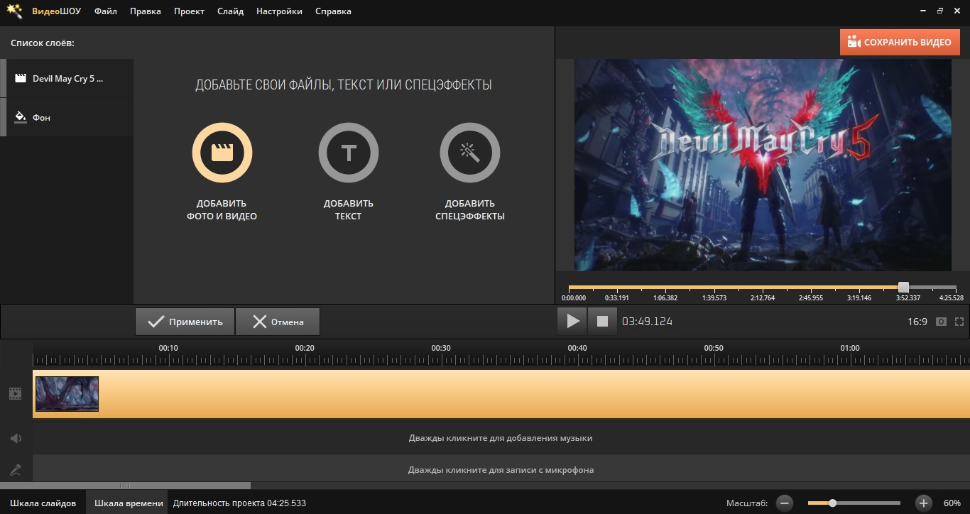This screenshot has width=970, height=514.
Task: Click the 01:00 mark on the timeline ruler
Action: pos(849,348)
